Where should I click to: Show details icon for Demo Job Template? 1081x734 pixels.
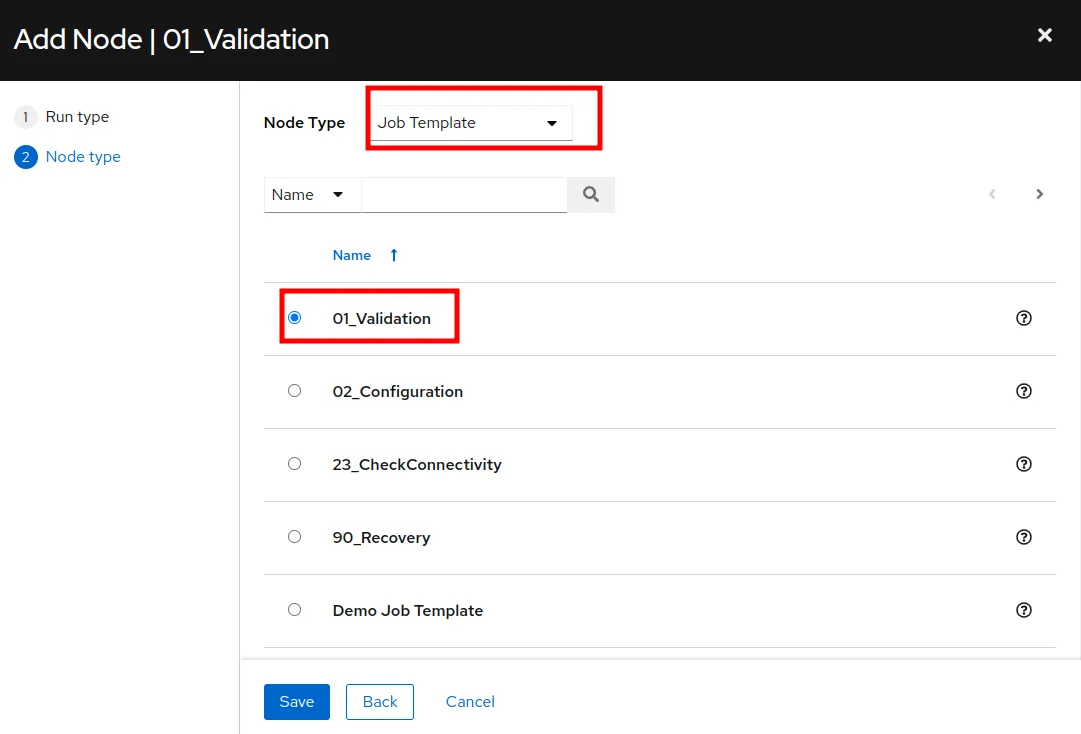pos(1023,610)
